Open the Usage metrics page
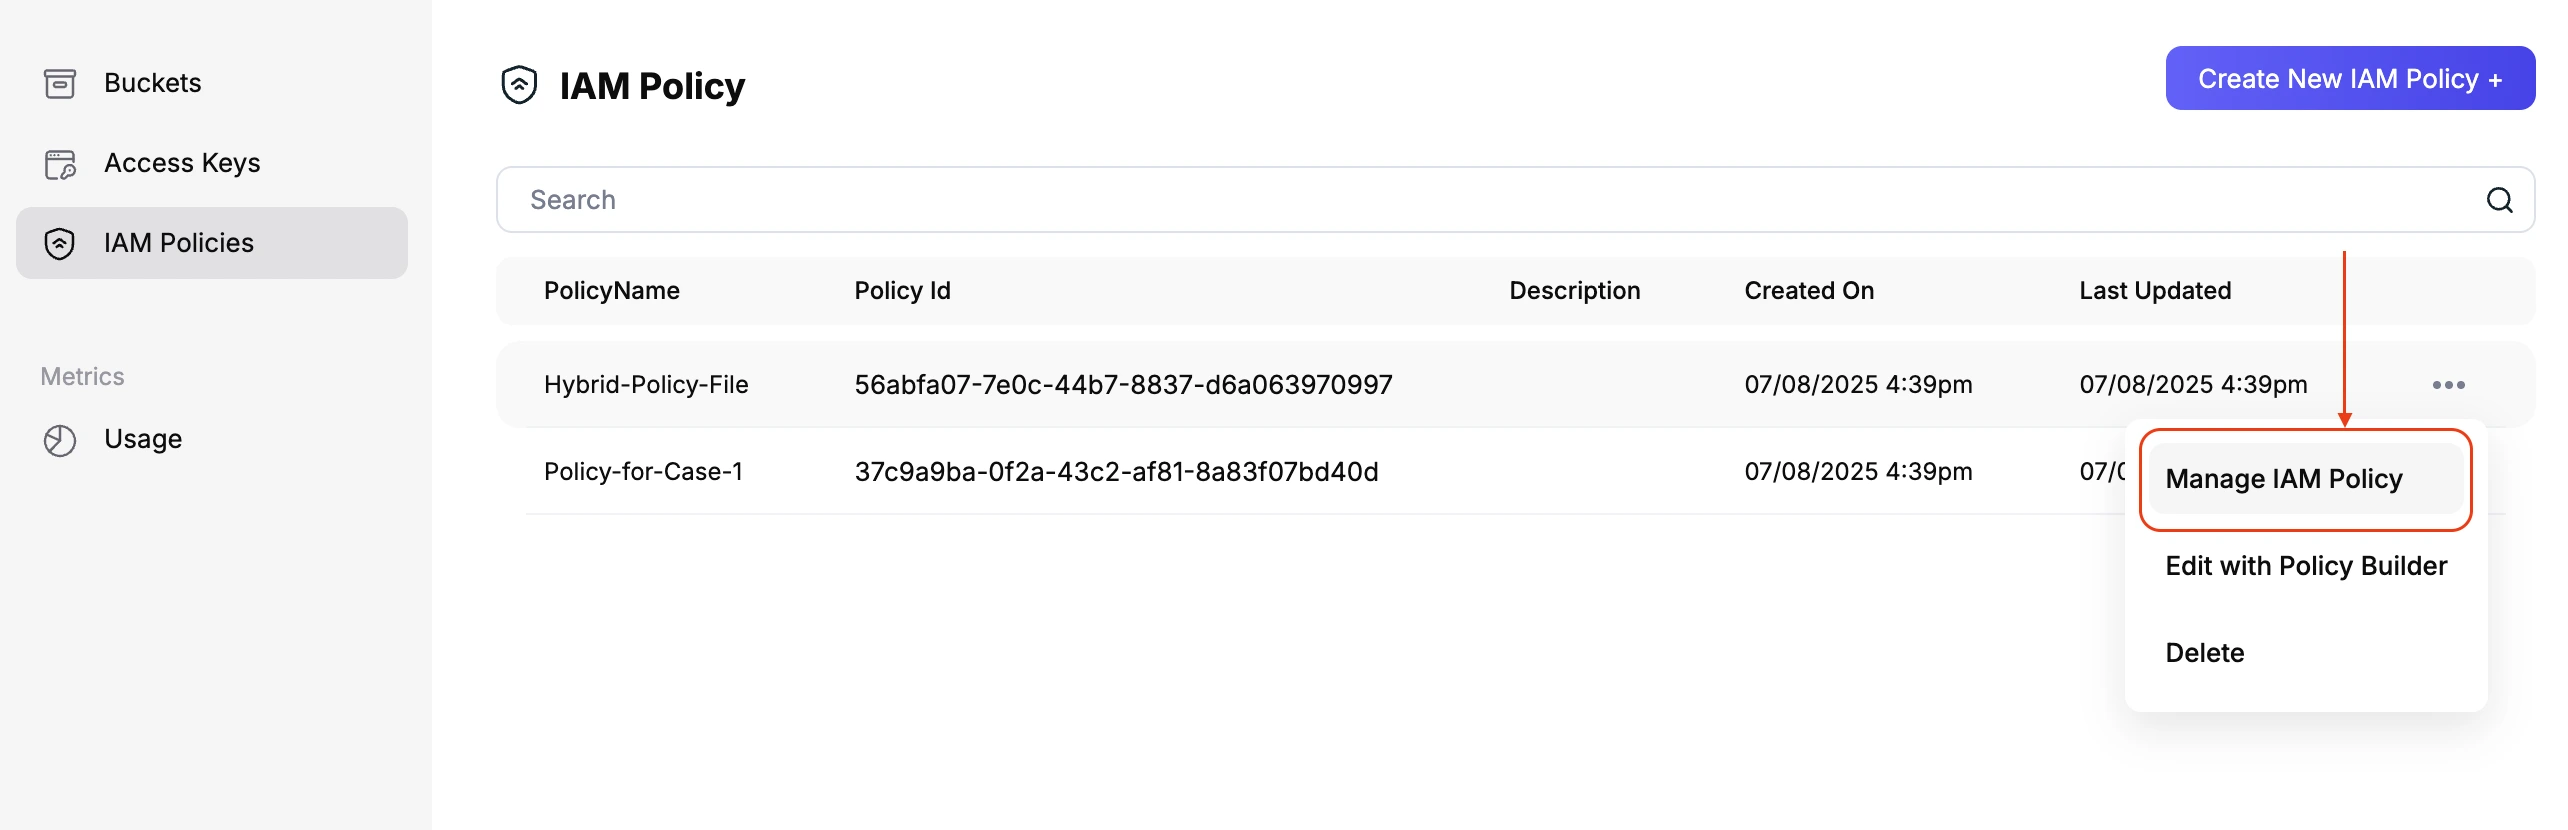This screenshot has width=2568, height=830. click(x=143, y=439)
